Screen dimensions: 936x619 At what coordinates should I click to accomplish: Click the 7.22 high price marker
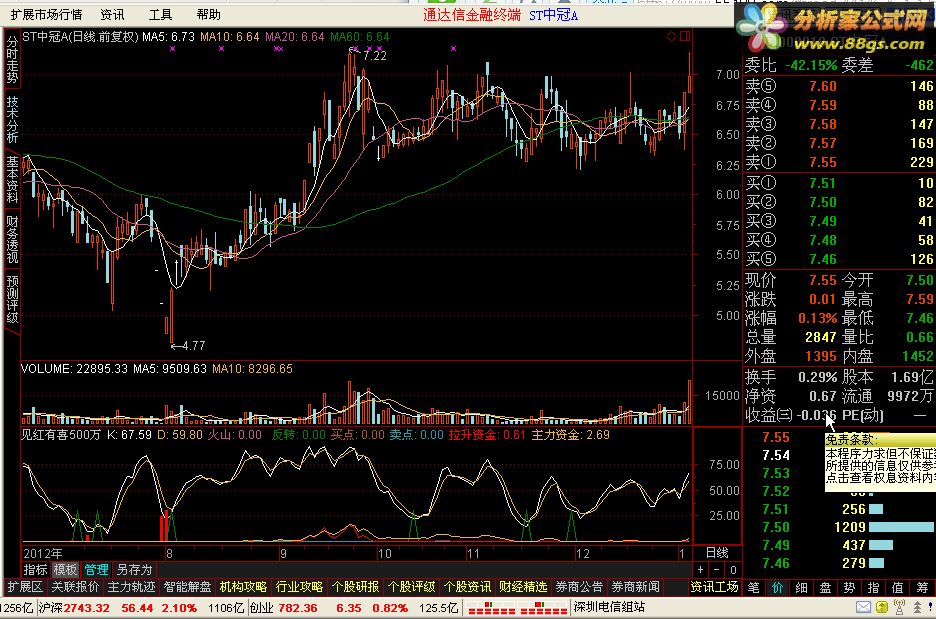[375, 56]
